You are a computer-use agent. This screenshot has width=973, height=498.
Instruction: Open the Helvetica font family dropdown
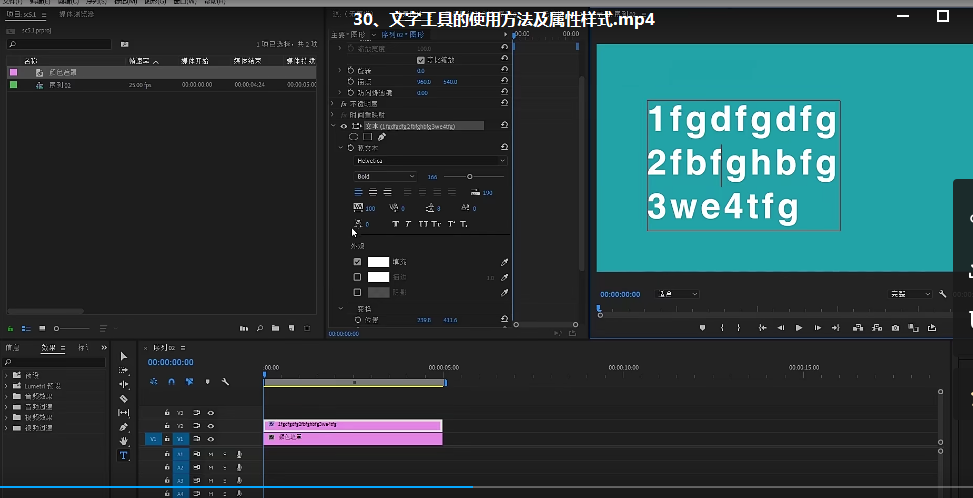[x=430, y=160]
